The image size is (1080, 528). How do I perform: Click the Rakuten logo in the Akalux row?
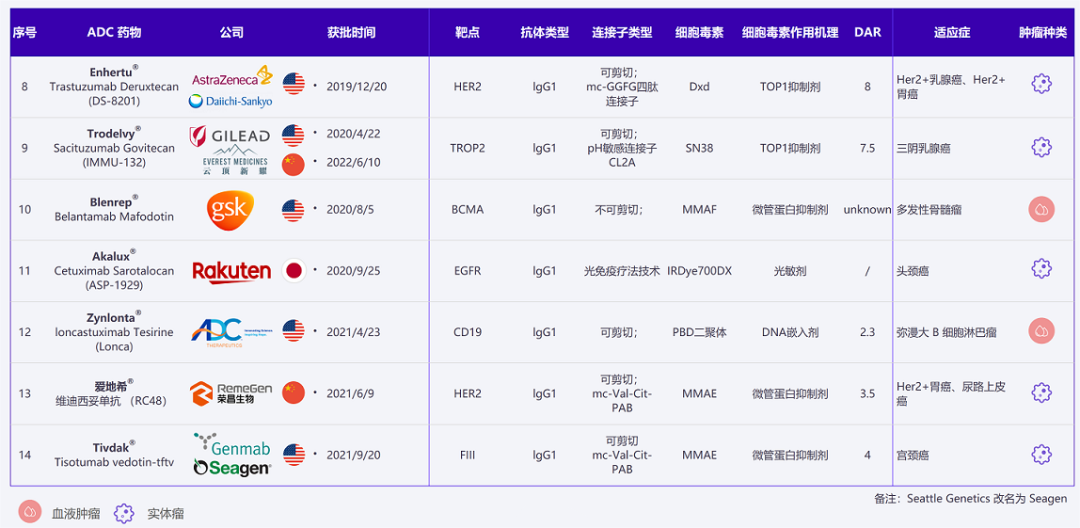click(x=231, y=272)
